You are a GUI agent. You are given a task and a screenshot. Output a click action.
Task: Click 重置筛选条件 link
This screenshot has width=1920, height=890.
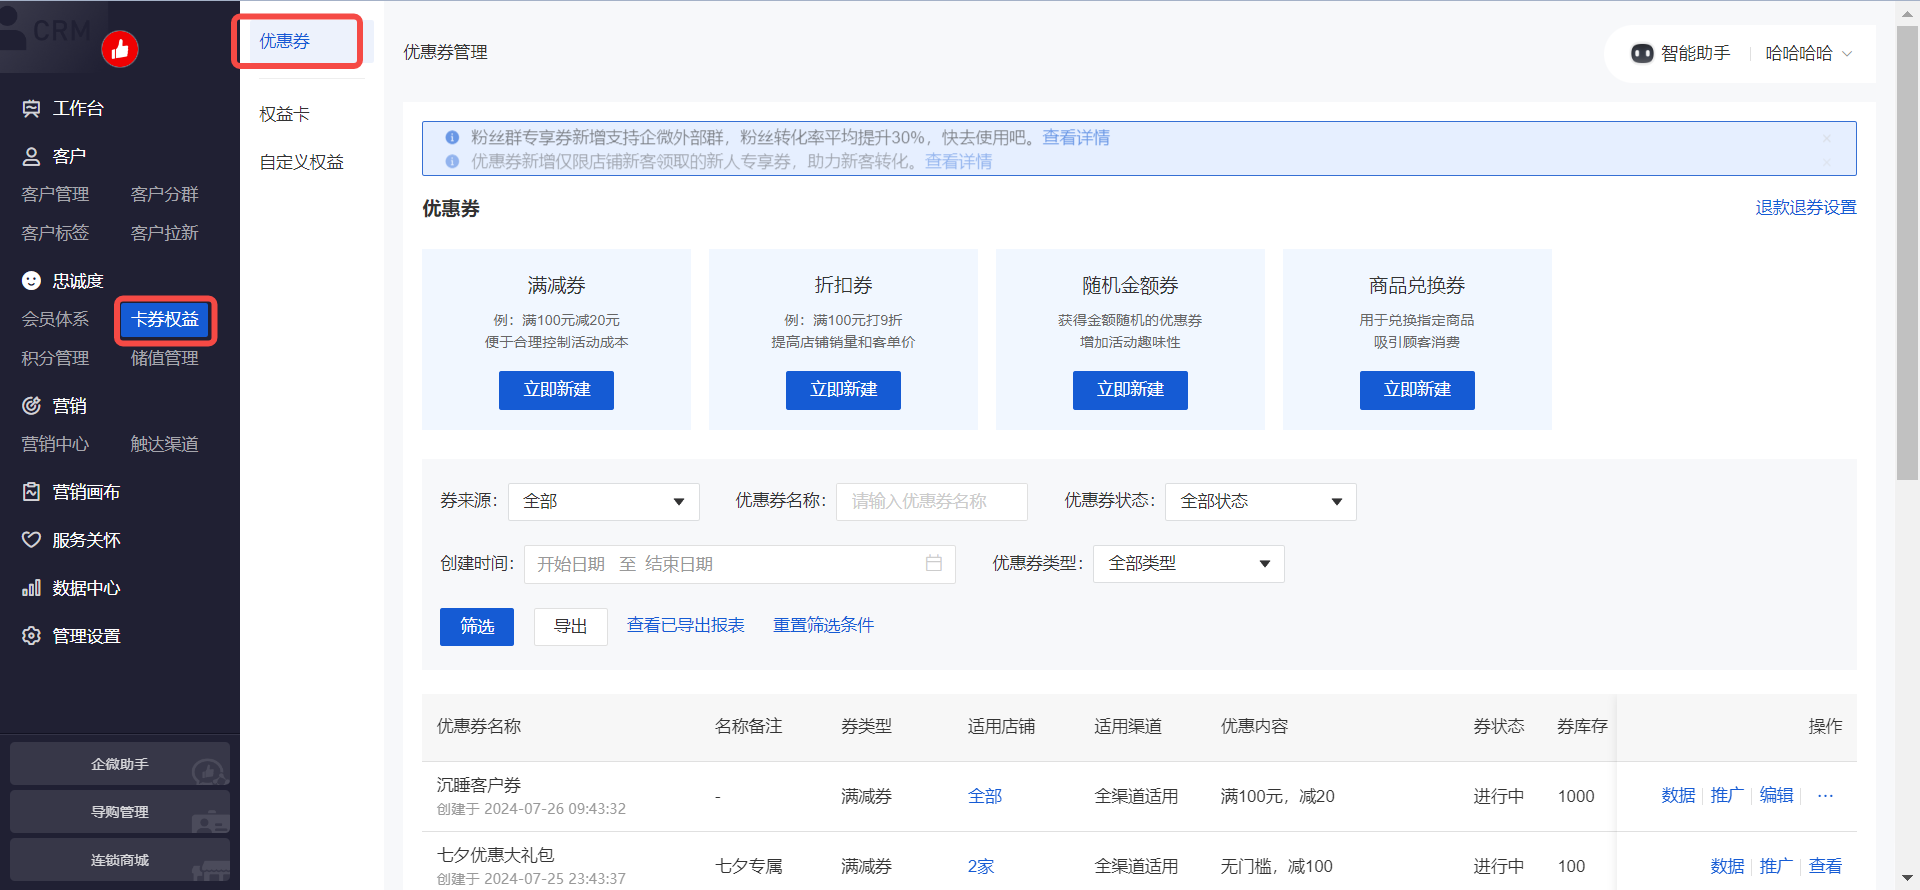824,625
